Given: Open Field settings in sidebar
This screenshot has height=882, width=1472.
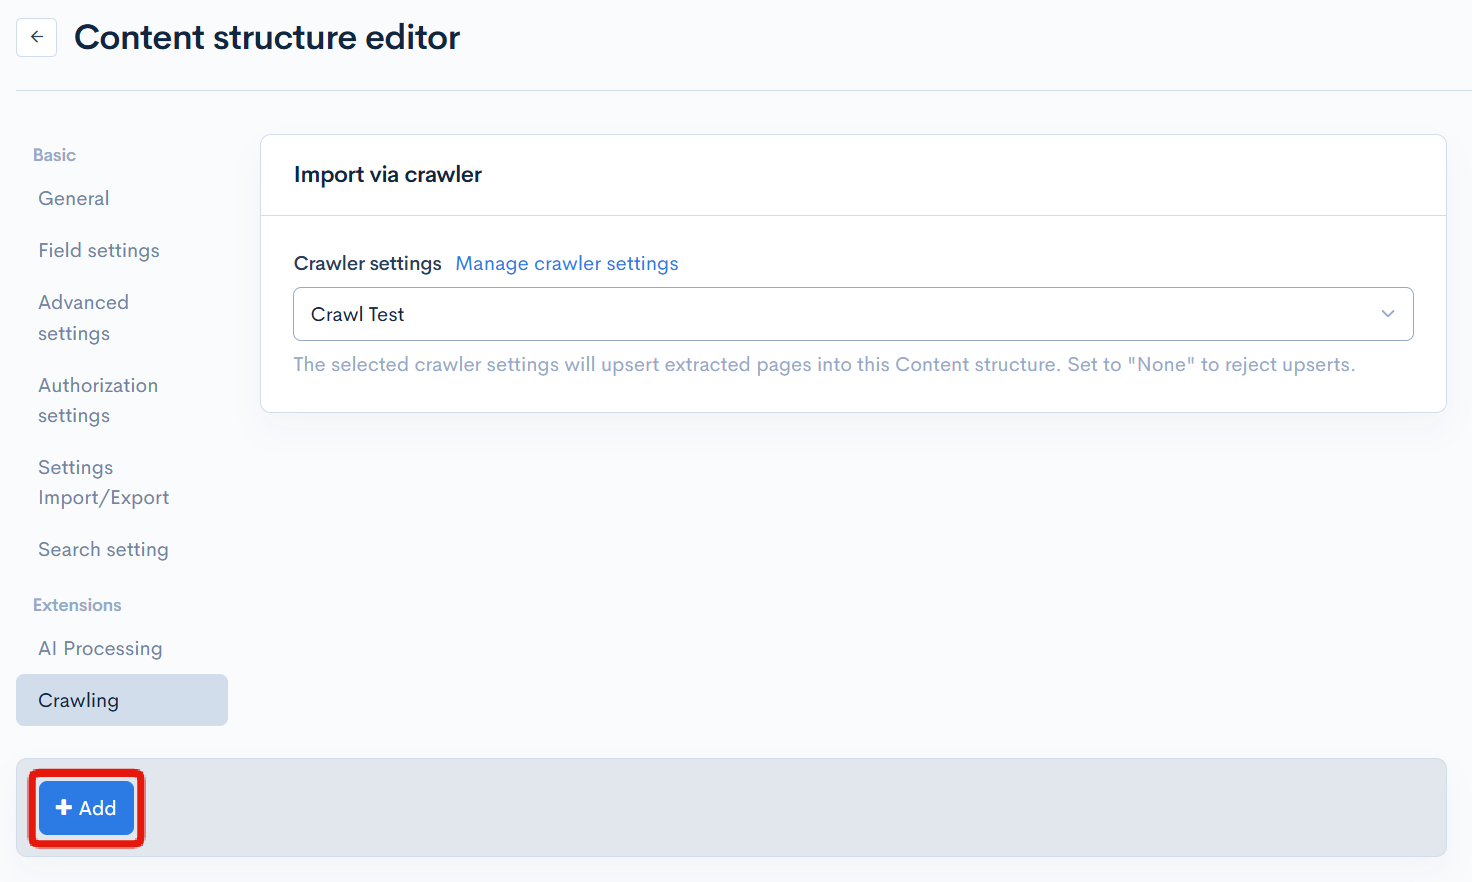Looking at the screenshot, I should [x=99, y=250].
